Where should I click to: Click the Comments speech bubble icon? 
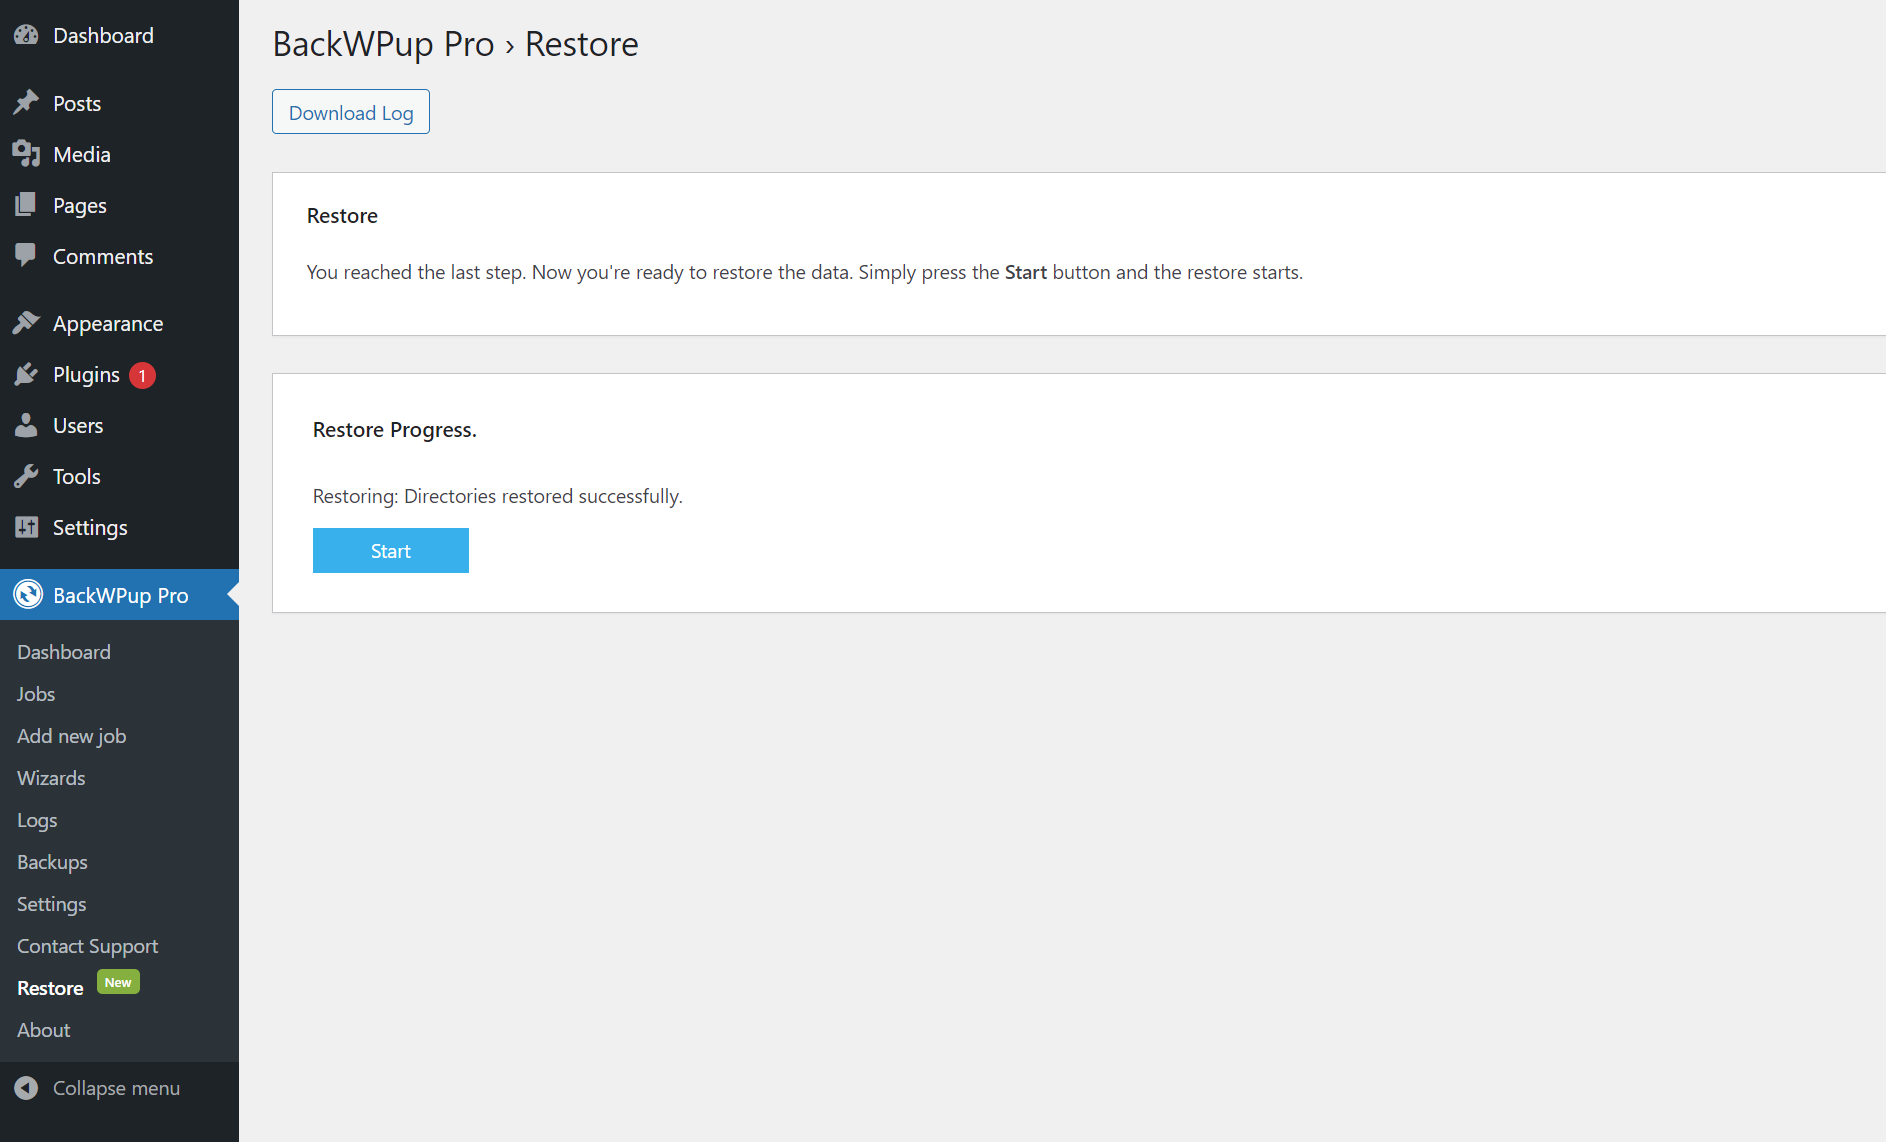(26, 256)
